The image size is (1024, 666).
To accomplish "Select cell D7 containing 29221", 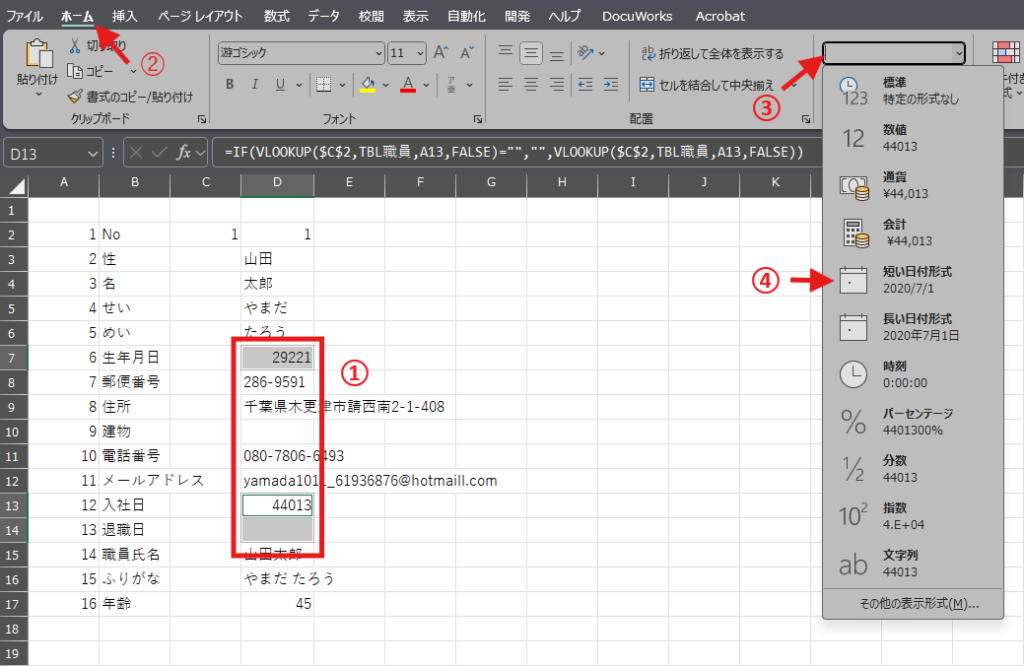I will click(x=278, y=357).
